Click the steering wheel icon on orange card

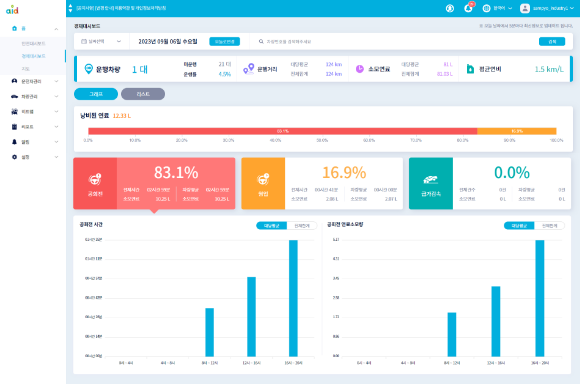point(263,179)
